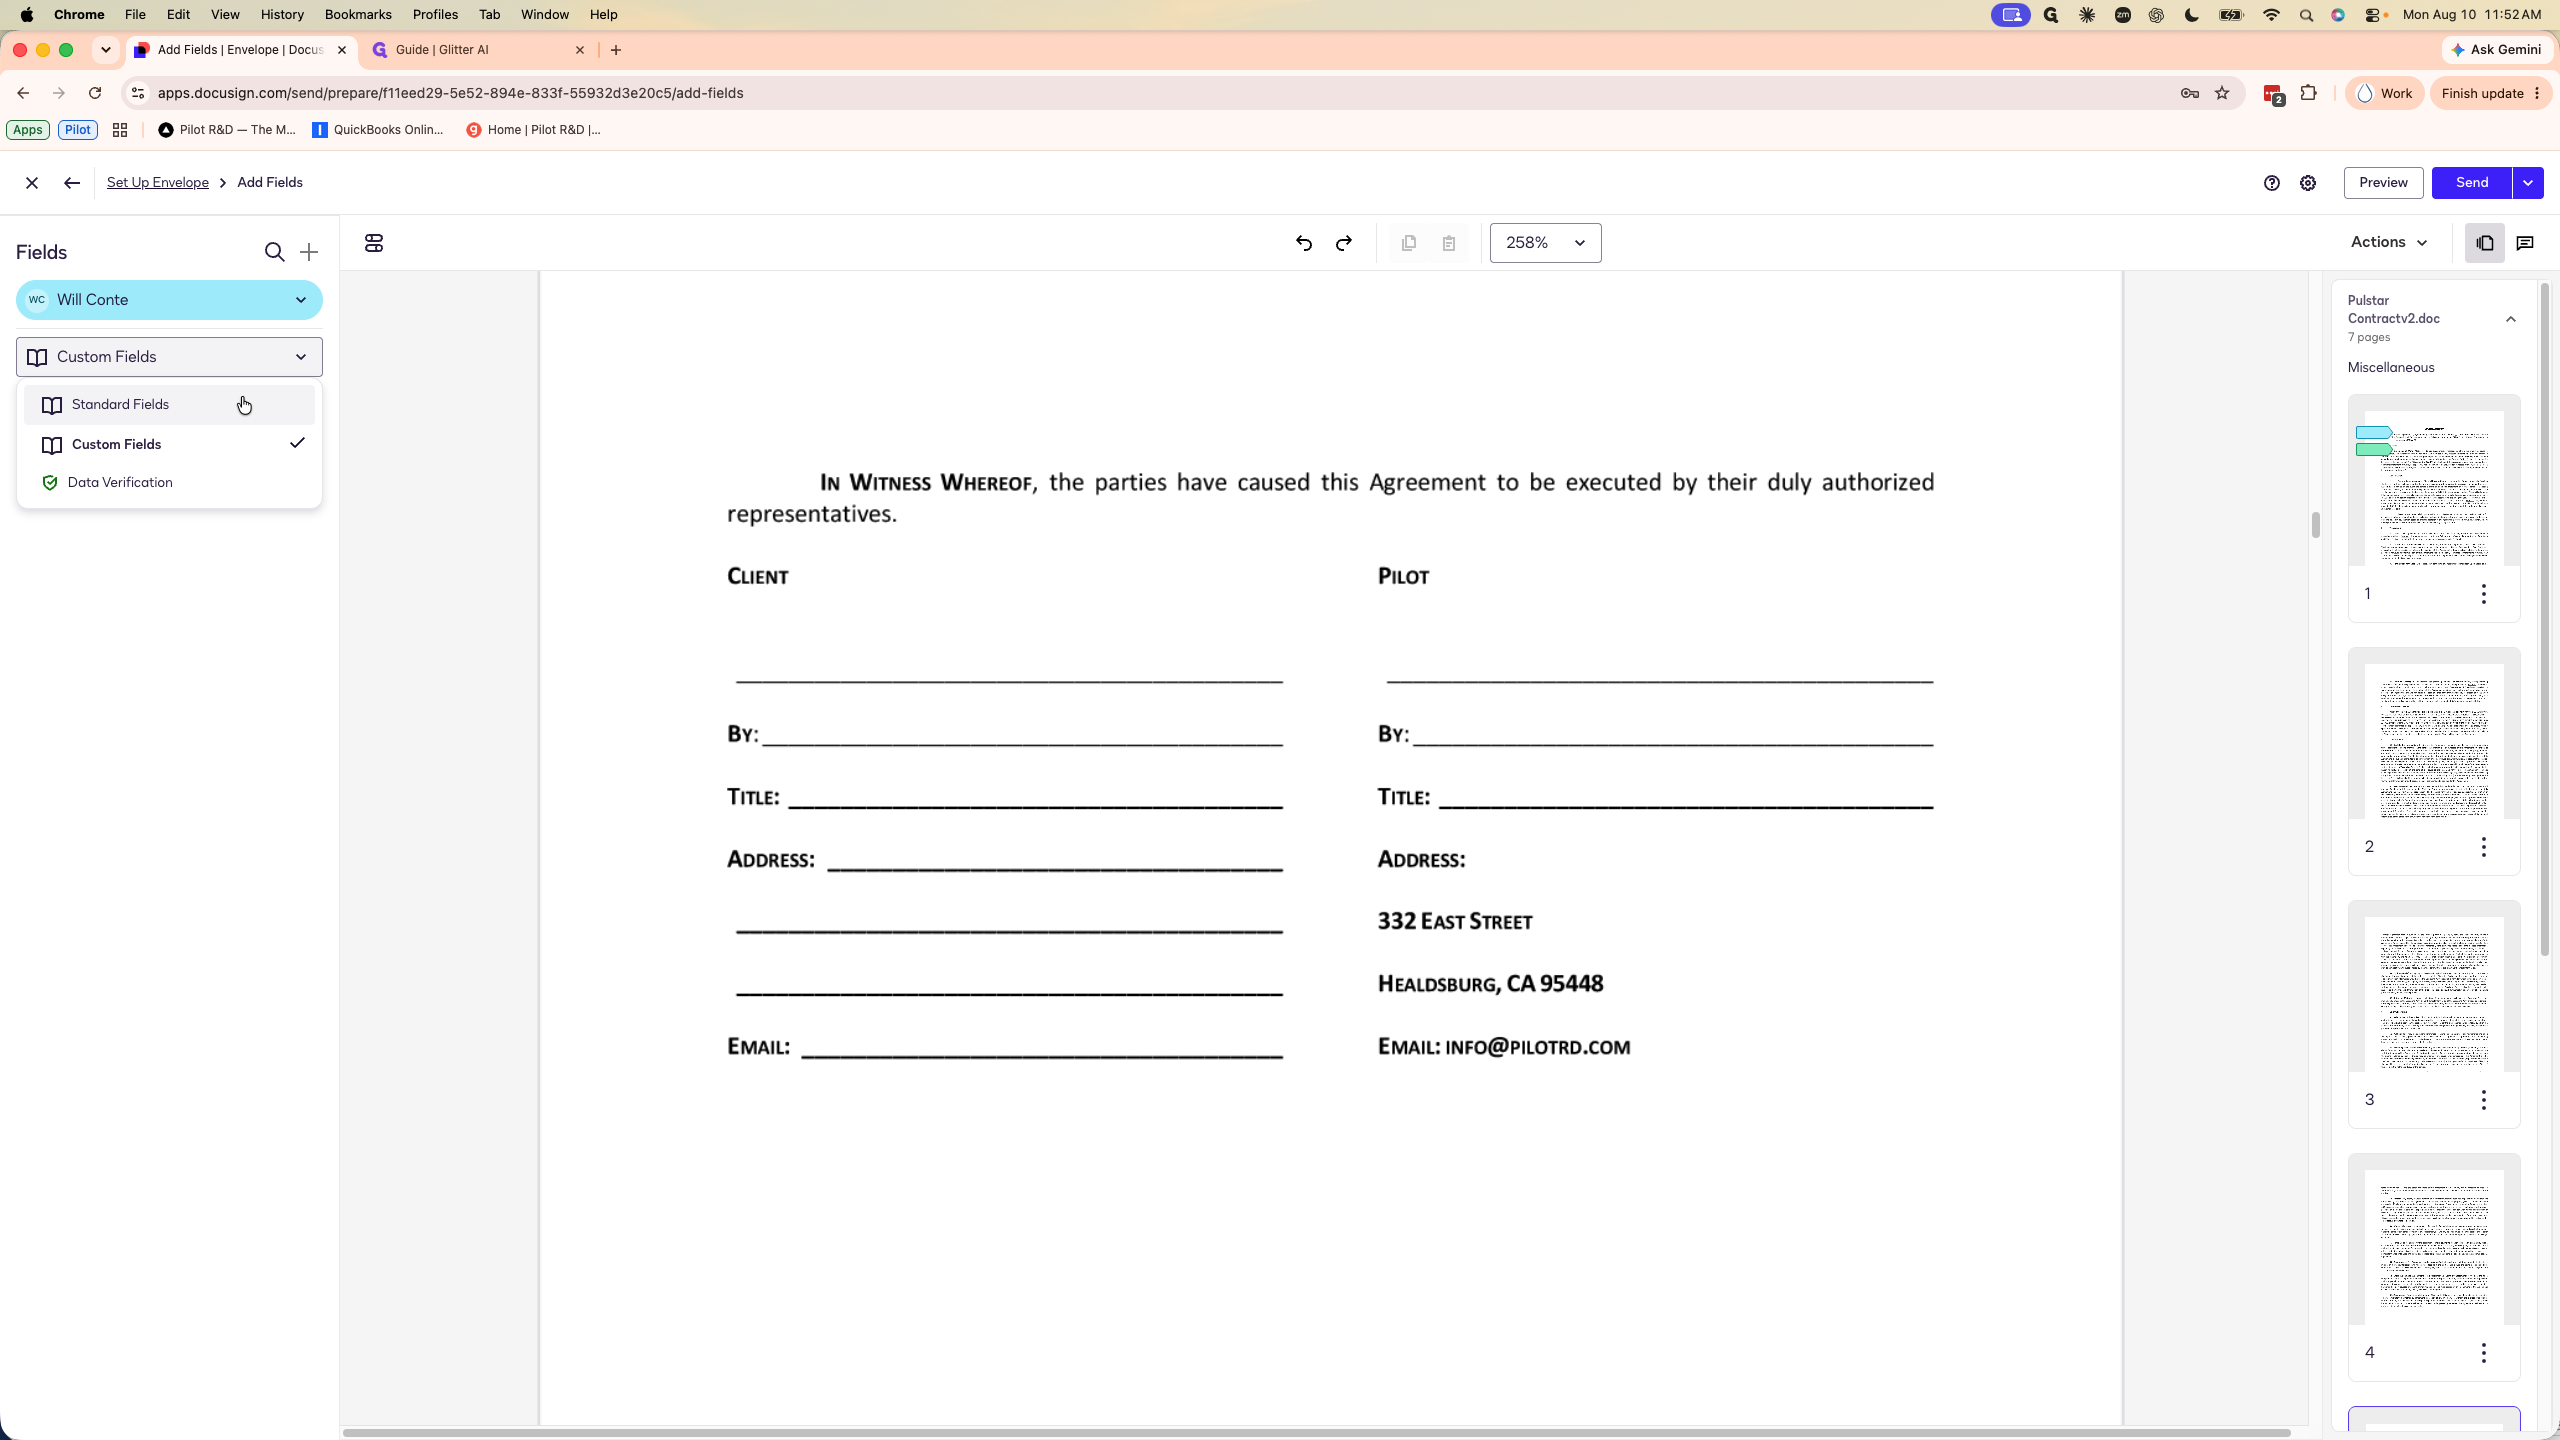2560x1440 pixels.
Task: Open page 4 options menu
Action: pyautogui.click(x=2484, y=1353)
